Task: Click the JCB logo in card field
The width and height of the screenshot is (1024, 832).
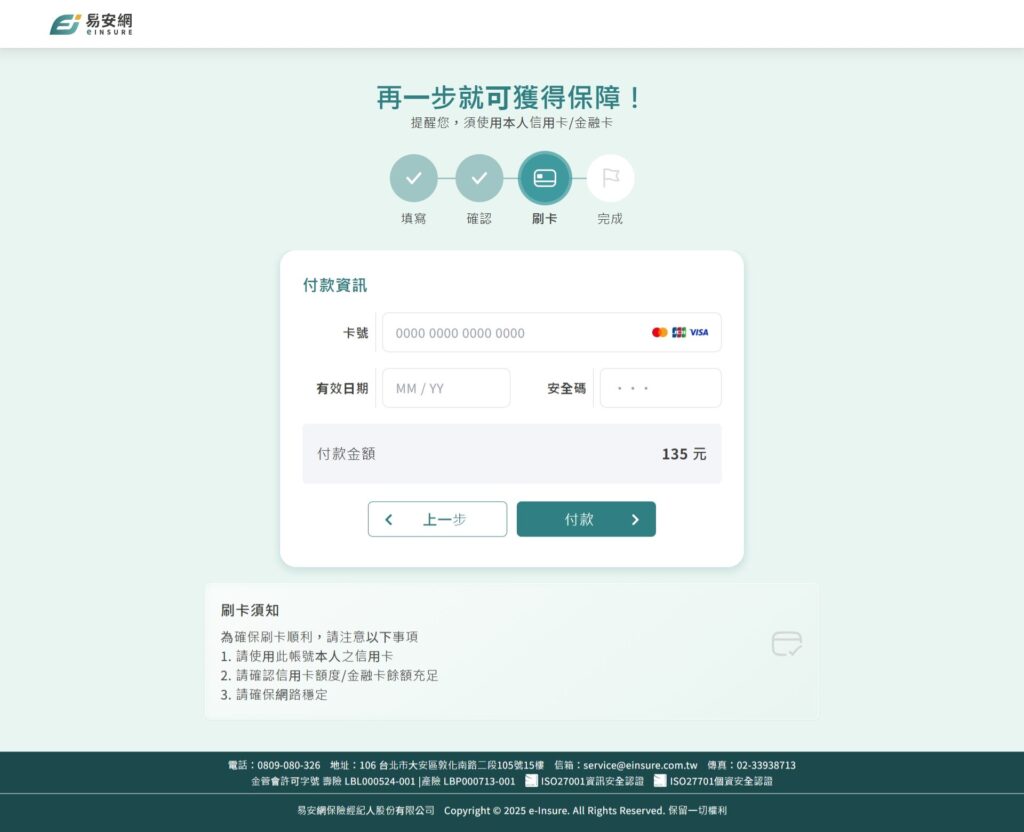Action: pos(679,332)
